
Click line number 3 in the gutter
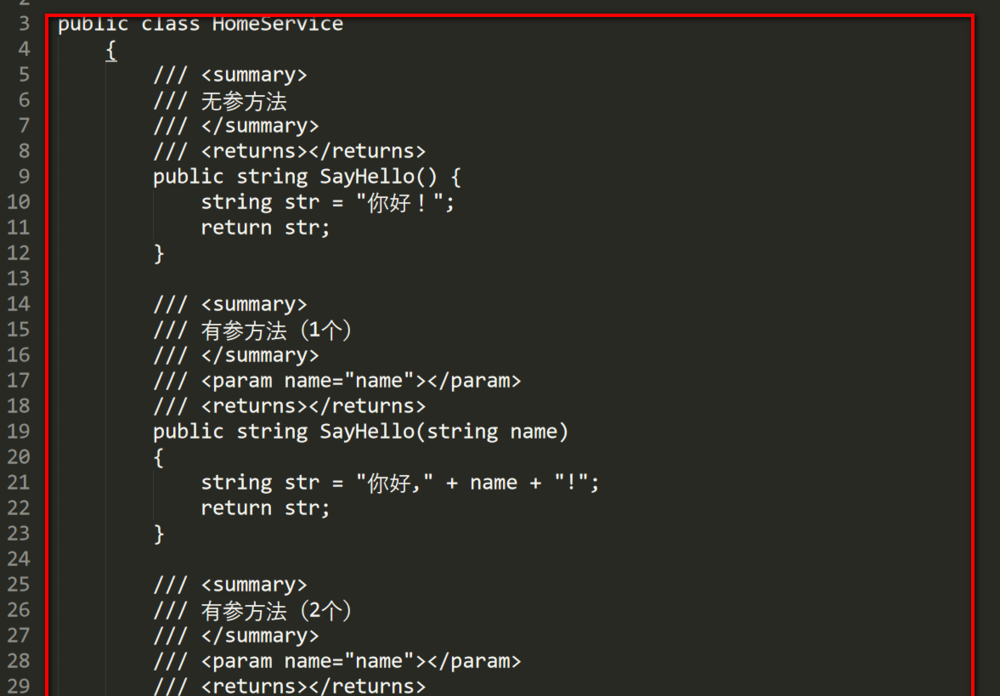(x=24, y=24)
